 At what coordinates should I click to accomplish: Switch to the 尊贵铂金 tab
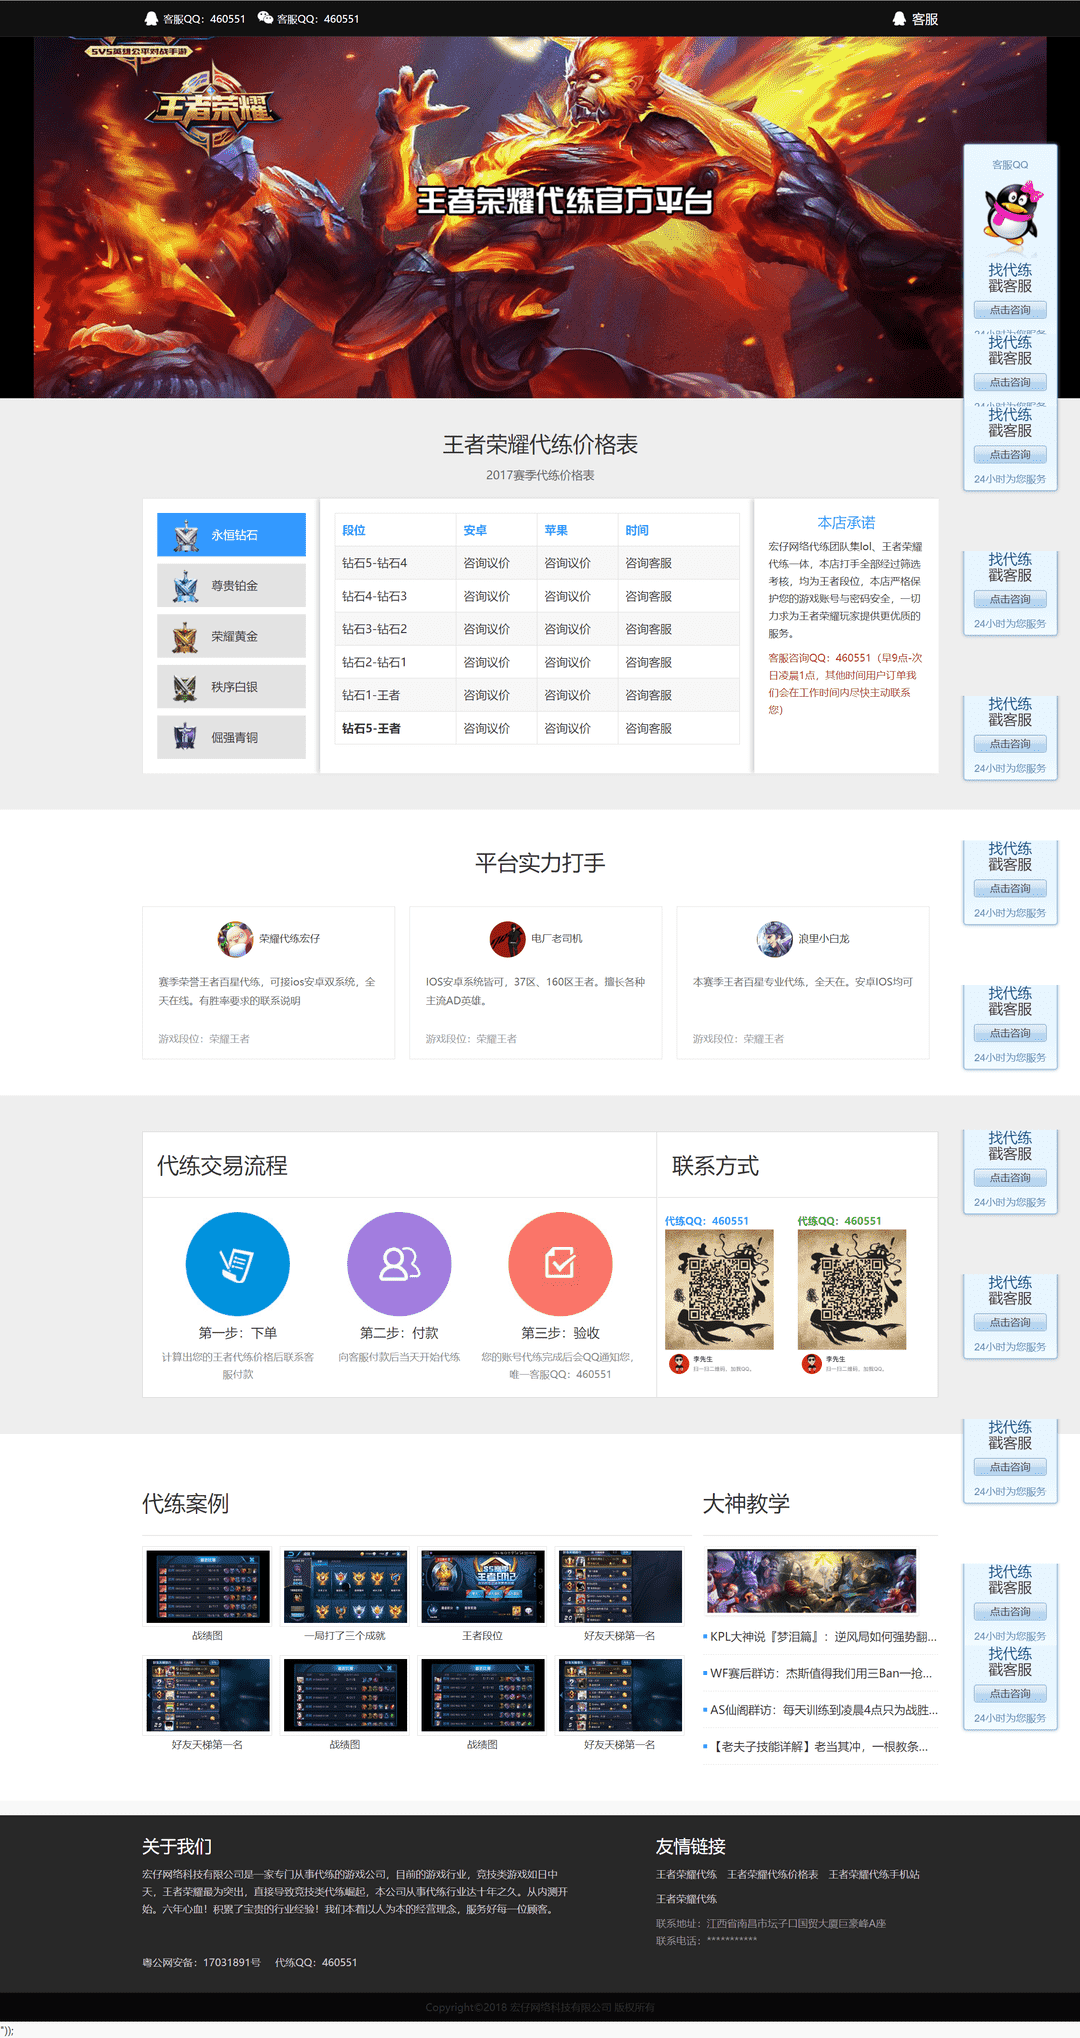(231, 585)
